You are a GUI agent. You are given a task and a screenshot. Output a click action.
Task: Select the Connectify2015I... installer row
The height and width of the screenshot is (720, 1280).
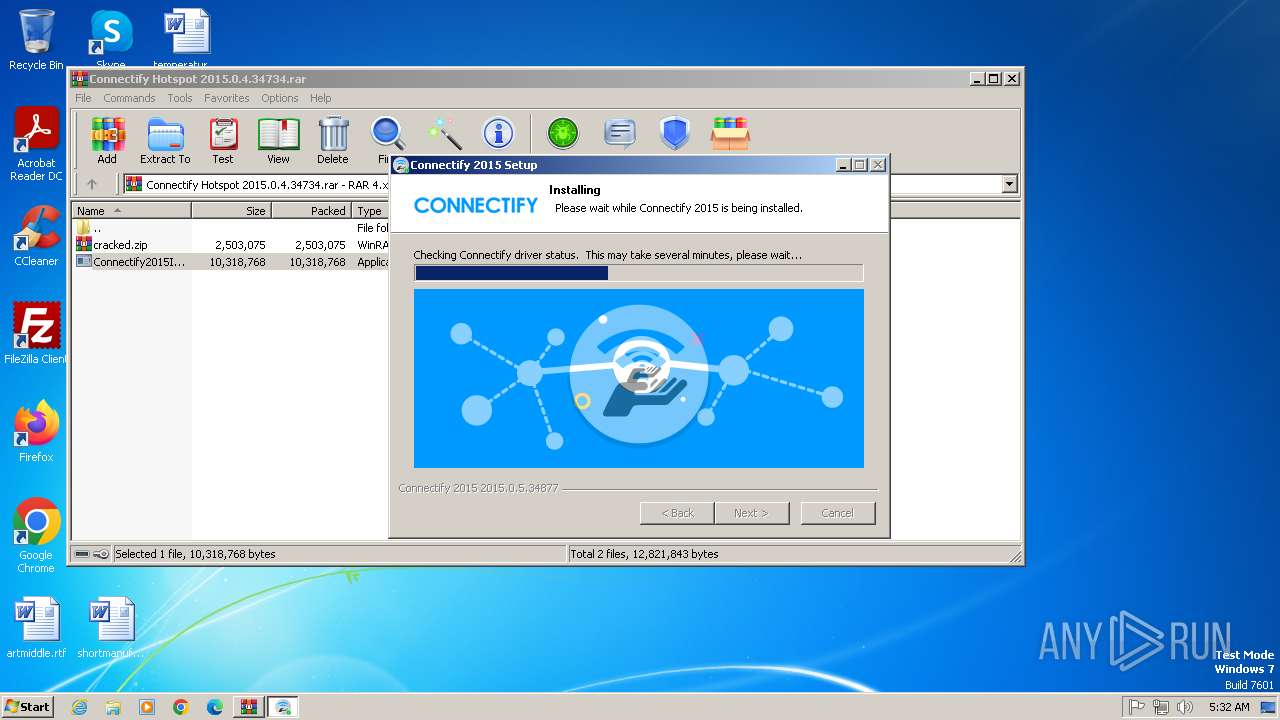point(232,262)
